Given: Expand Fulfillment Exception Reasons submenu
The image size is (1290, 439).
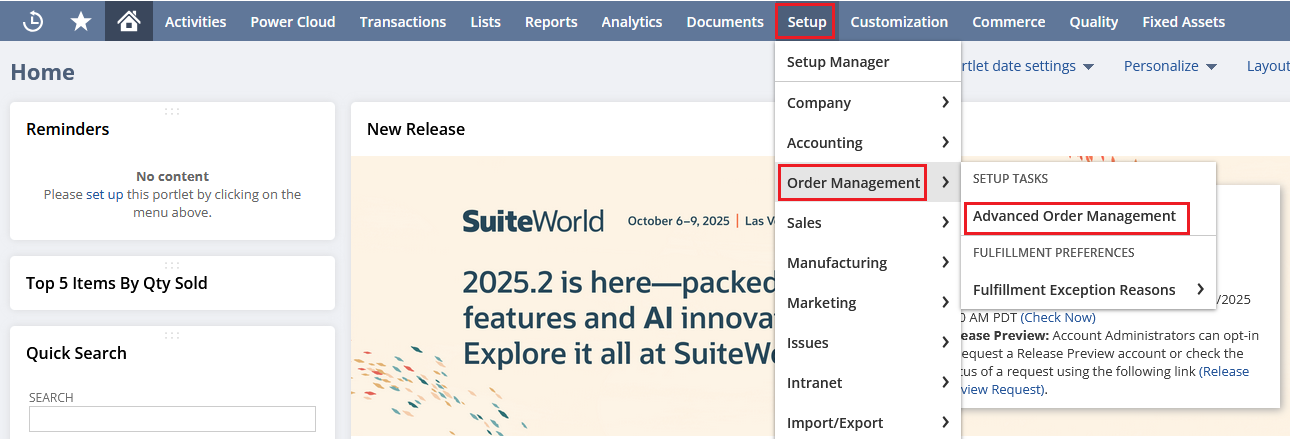Looking at the screenshot, I should [1087, 290].
